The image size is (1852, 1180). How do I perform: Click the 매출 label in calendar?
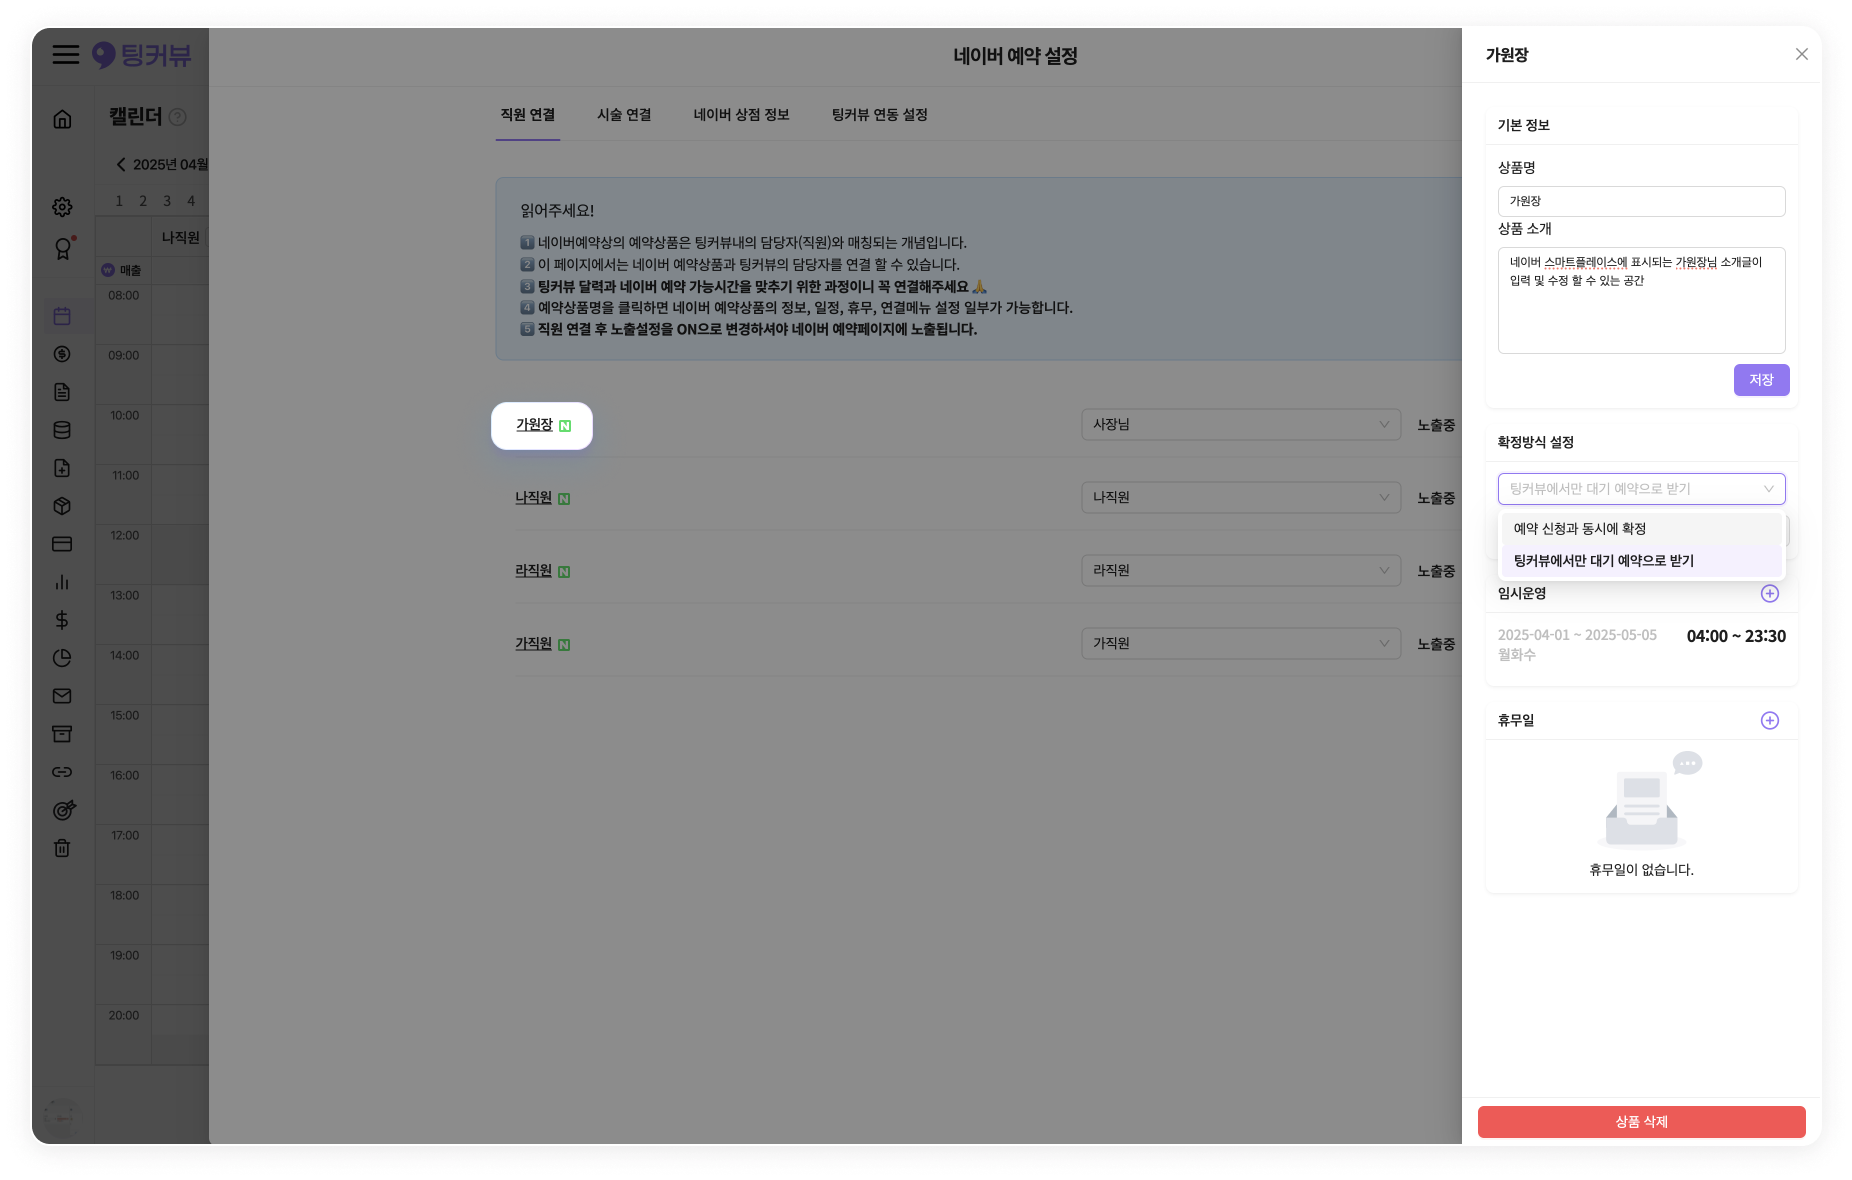click(130, 270)
